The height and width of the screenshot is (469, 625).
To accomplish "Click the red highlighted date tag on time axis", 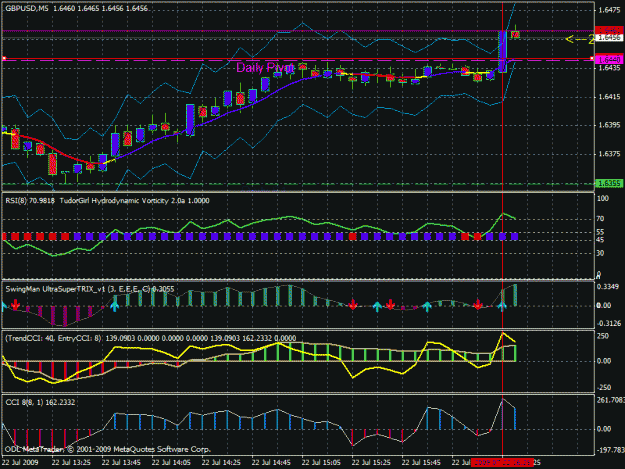I will [502, 463].
